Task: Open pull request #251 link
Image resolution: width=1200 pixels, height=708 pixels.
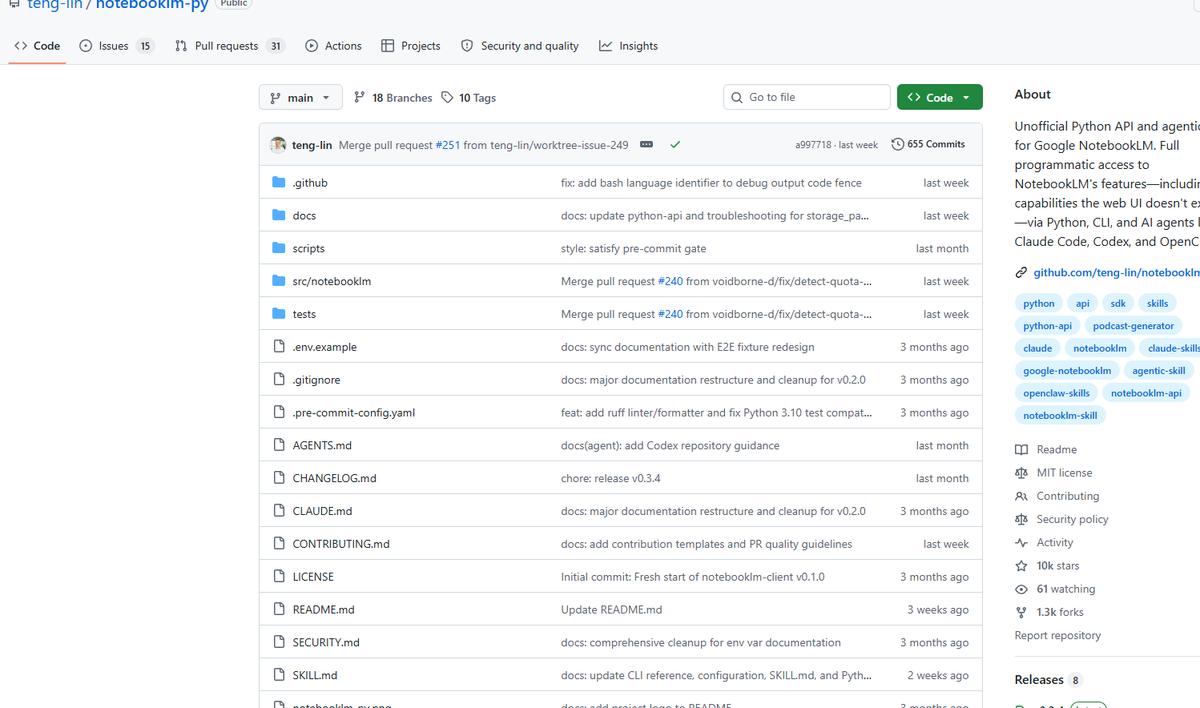Action: pos(448,145)
